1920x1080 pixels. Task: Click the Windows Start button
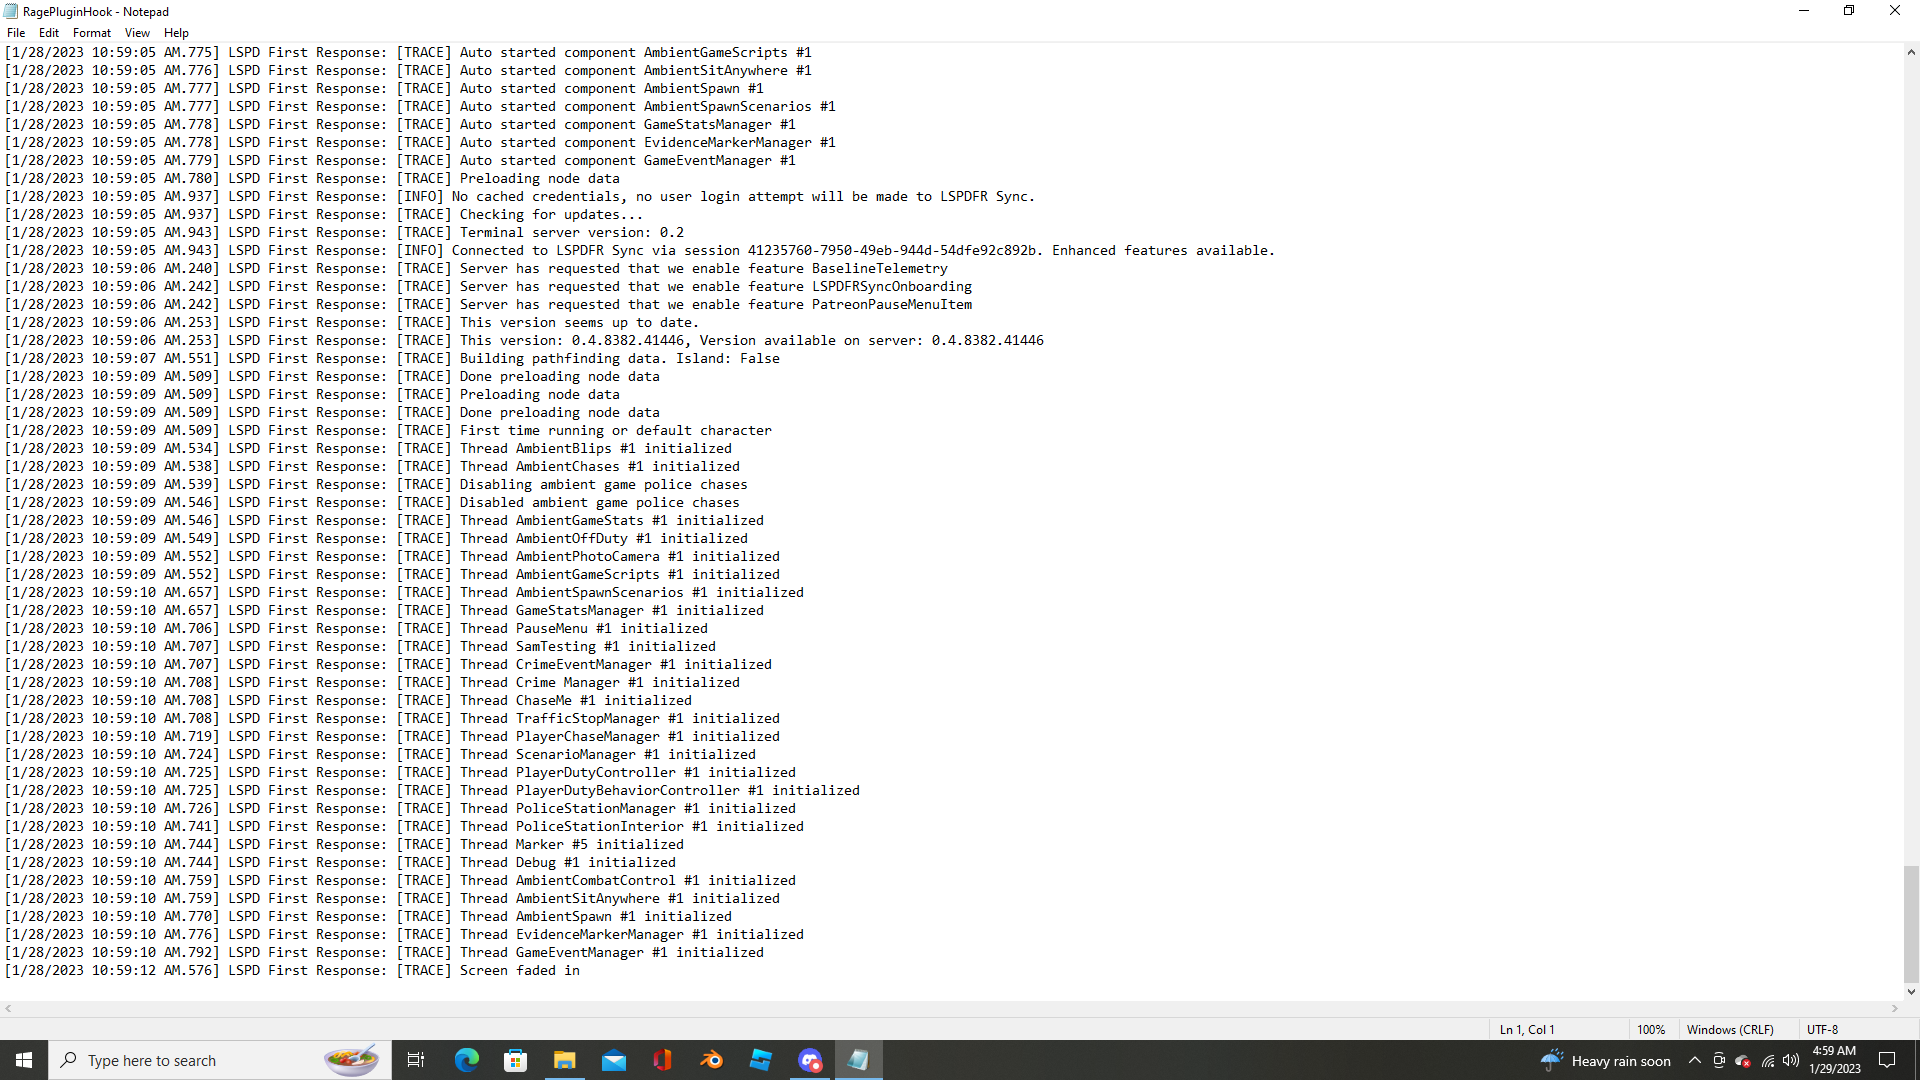point(24,1060)
